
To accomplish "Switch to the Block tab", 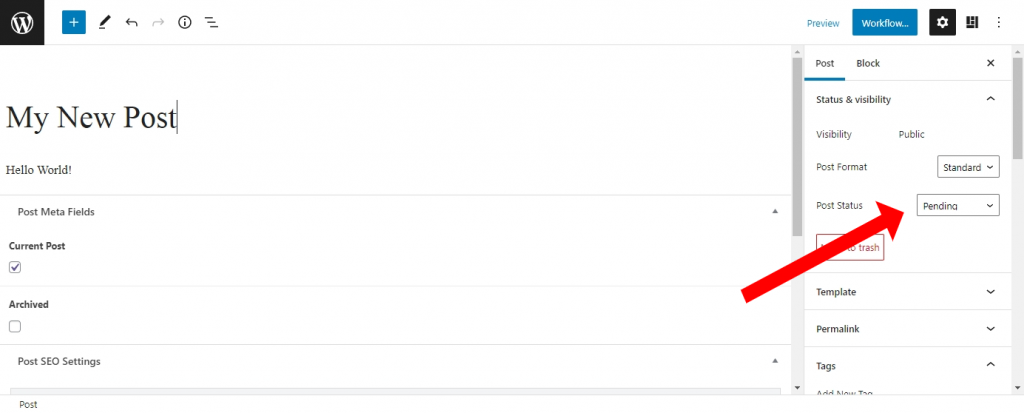I will [x=868, y=63].
